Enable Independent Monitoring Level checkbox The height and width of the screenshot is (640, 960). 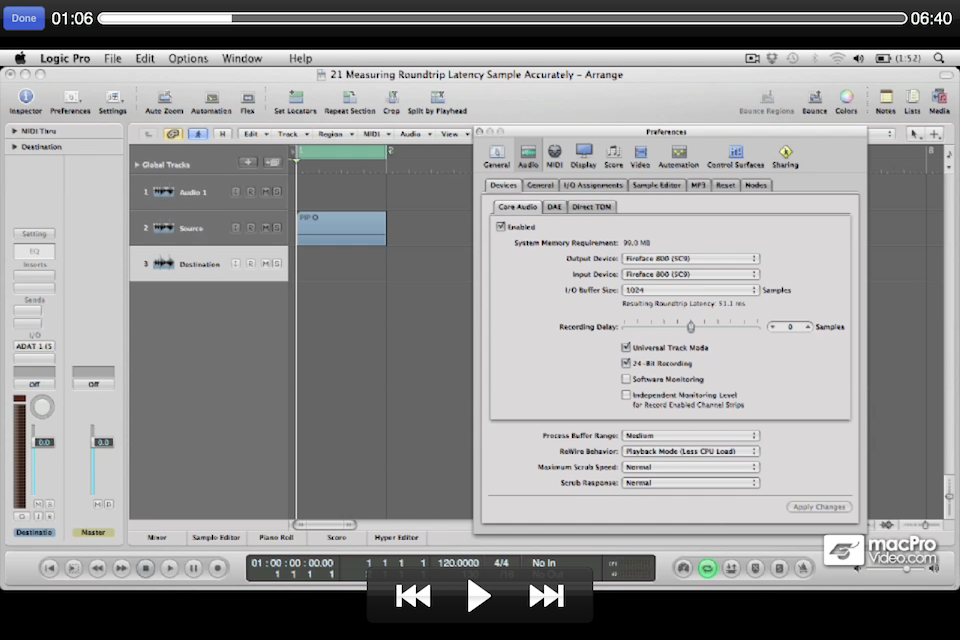(626, 395)
